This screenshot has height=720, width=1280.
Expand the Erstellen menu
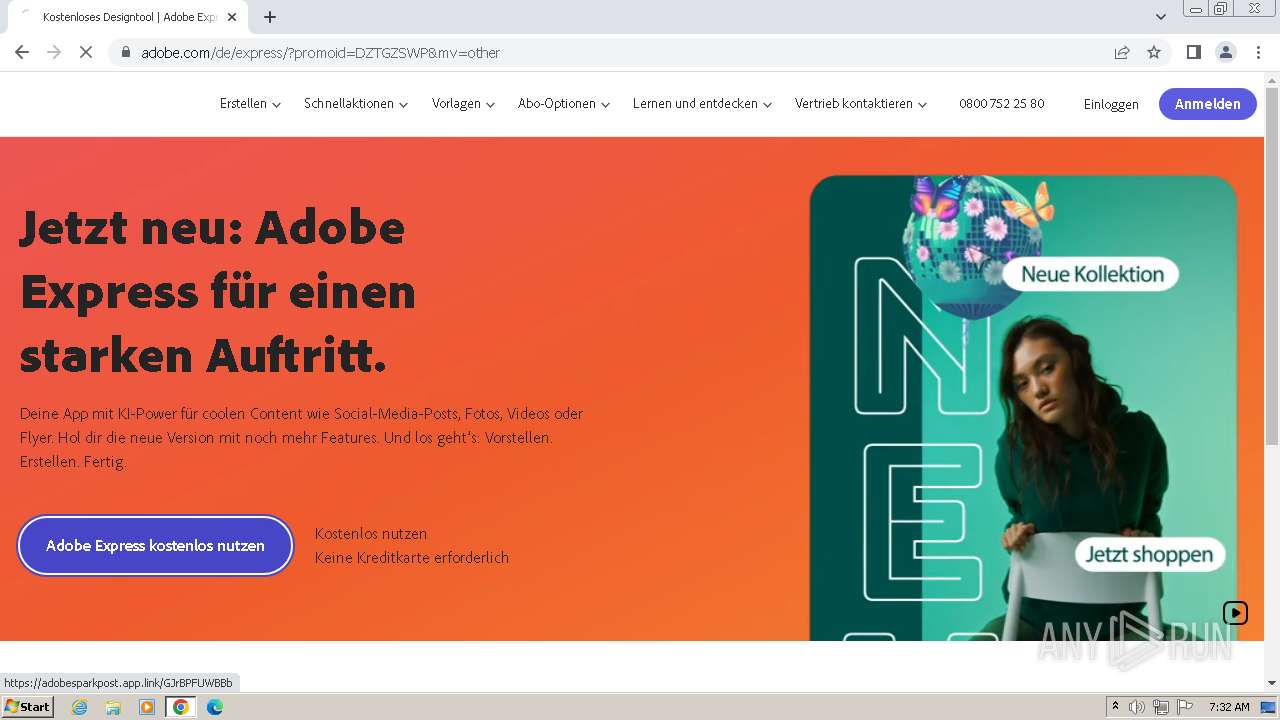[250, 104]
